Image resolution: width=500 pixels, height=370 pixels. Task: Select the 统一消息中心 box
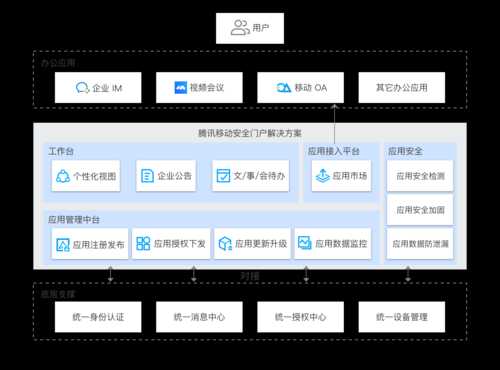(199, 317)
